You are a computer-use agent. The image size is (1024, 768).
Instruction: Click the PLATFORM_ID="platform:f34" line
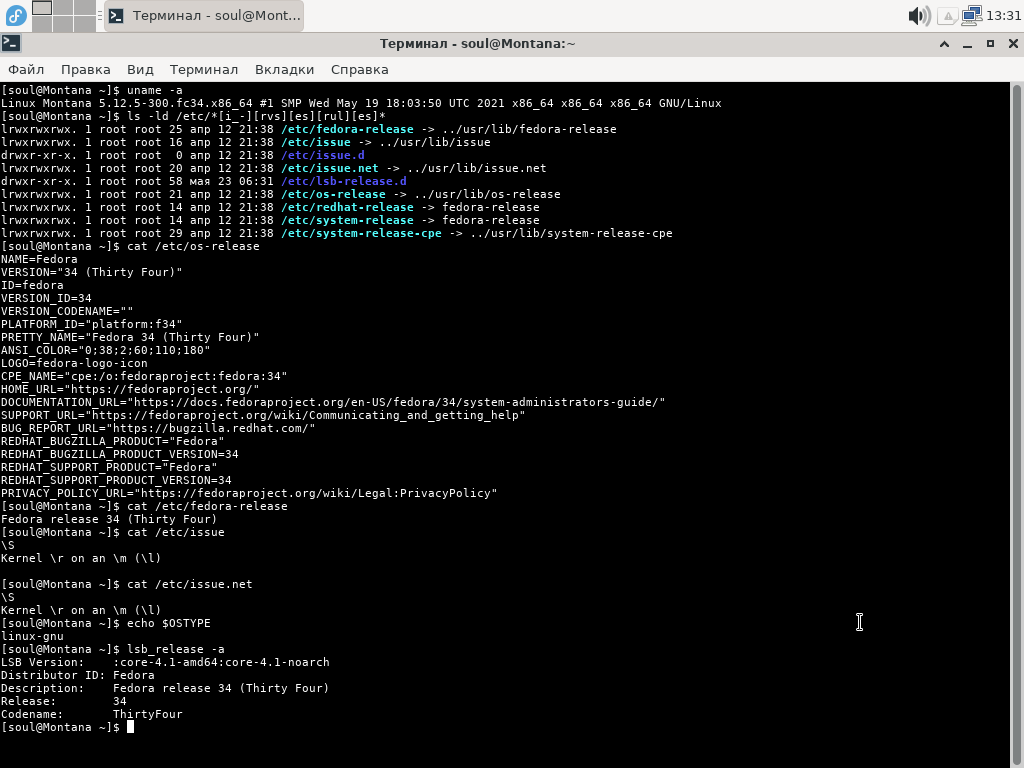91,324
